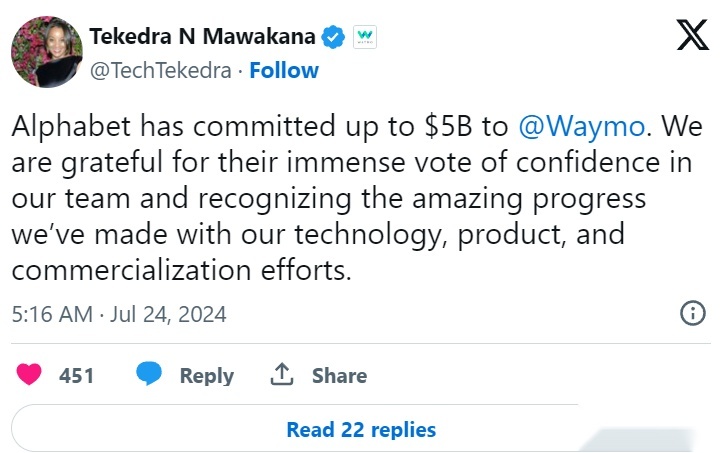Viewport: 723px width, 453px height.
Task: Click the blue reply speech bubble icon
Action: tap(149, 374)
